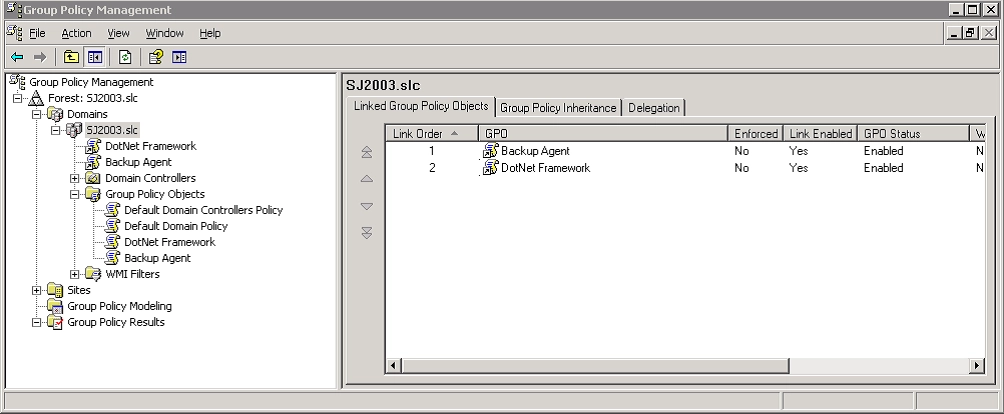Collapse the Forest: SJ2003.slc node
1004x414 pixels.
pyautogui.click(x=17, y=99)
